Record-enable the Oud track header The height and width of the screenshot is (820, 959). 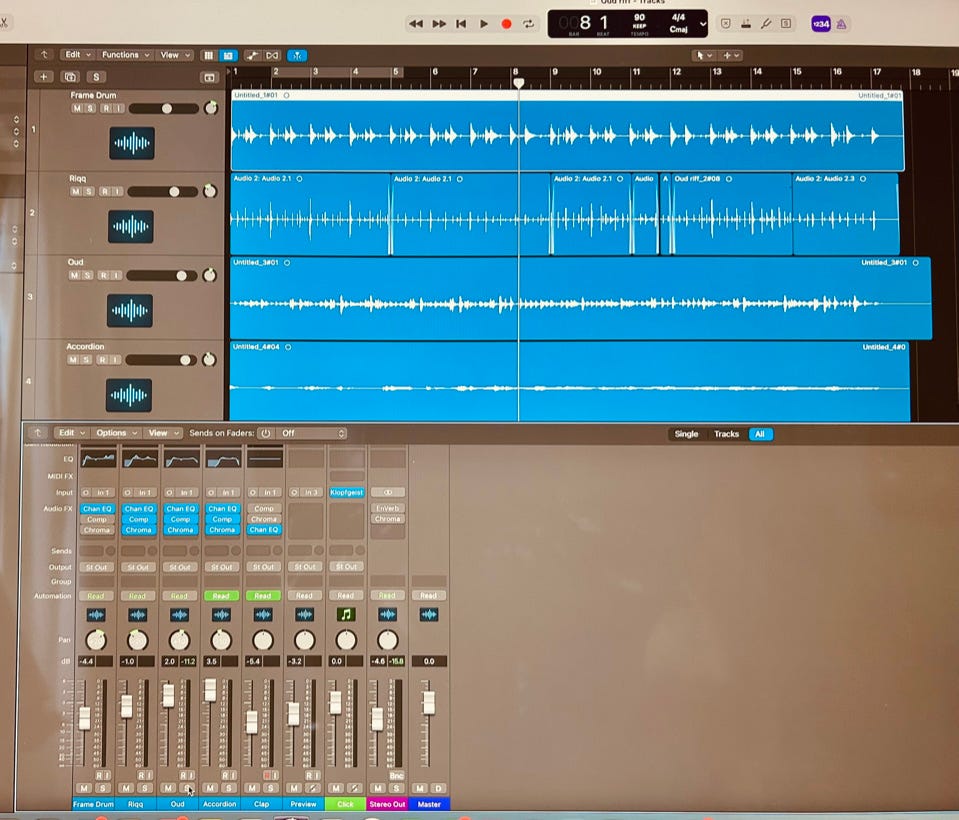(104, 275)
